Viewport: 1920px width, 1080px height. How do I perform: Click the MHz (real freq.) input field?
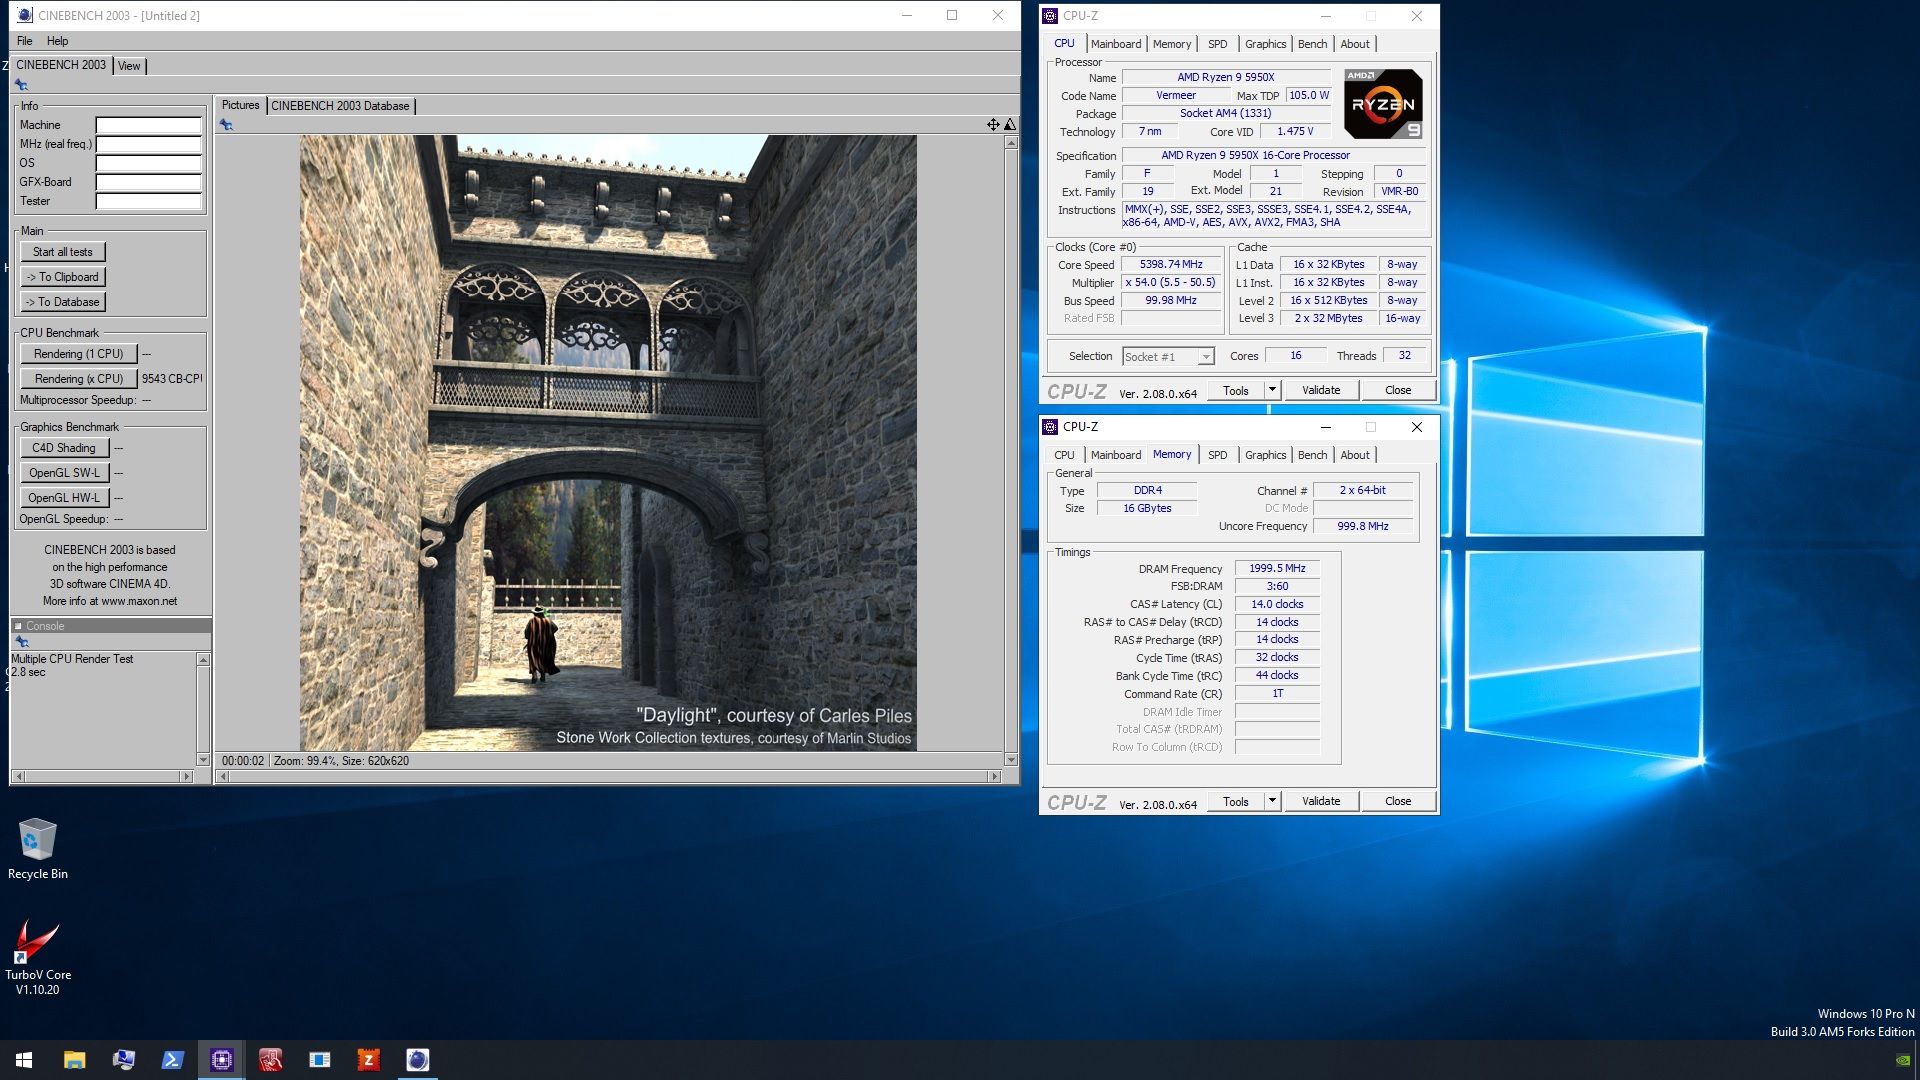coord(148,144)
